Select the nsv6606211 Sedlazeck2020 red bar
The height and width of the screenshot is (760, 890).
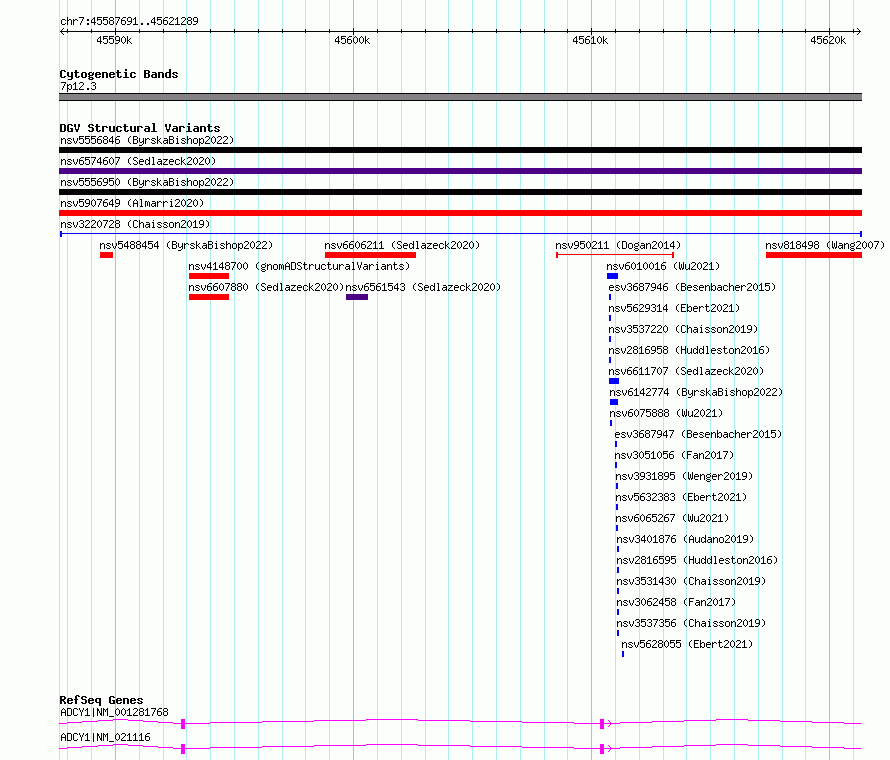(370, 255)
